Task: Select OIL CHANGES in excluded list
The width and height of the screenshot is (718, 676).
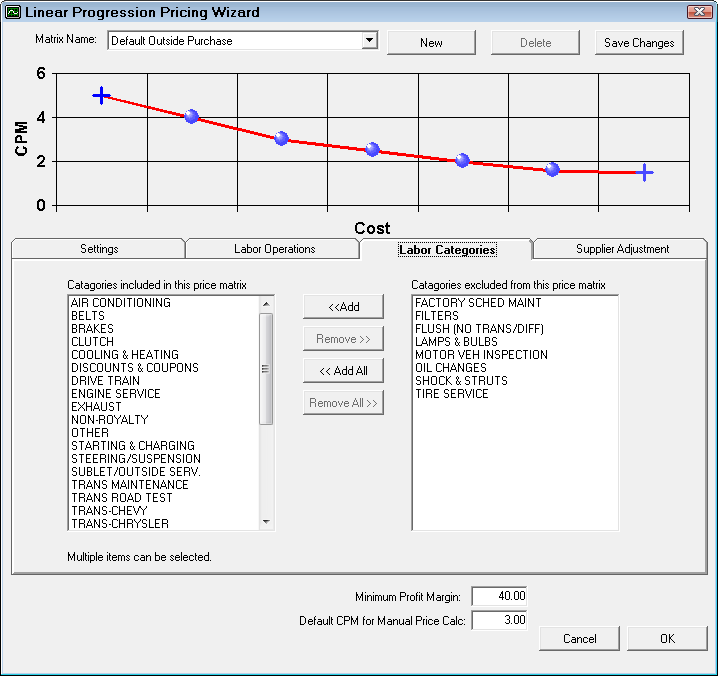Action: (450, 368)
